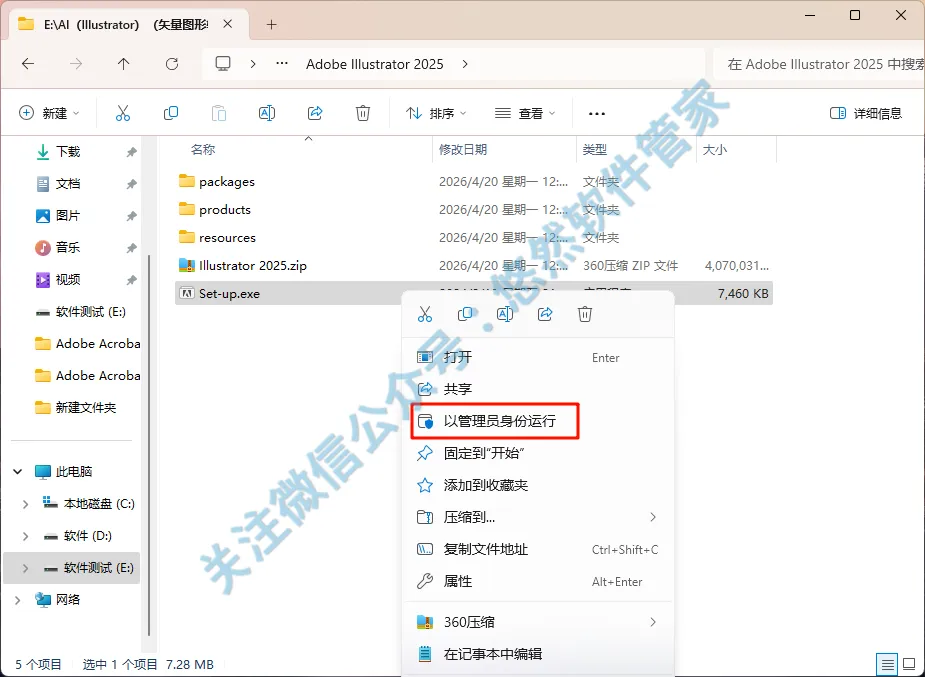Image resolution: width=925 pixels, height=677 pixels.
Task: Click the Share icon in the context menu
Action: click(545, 314)
